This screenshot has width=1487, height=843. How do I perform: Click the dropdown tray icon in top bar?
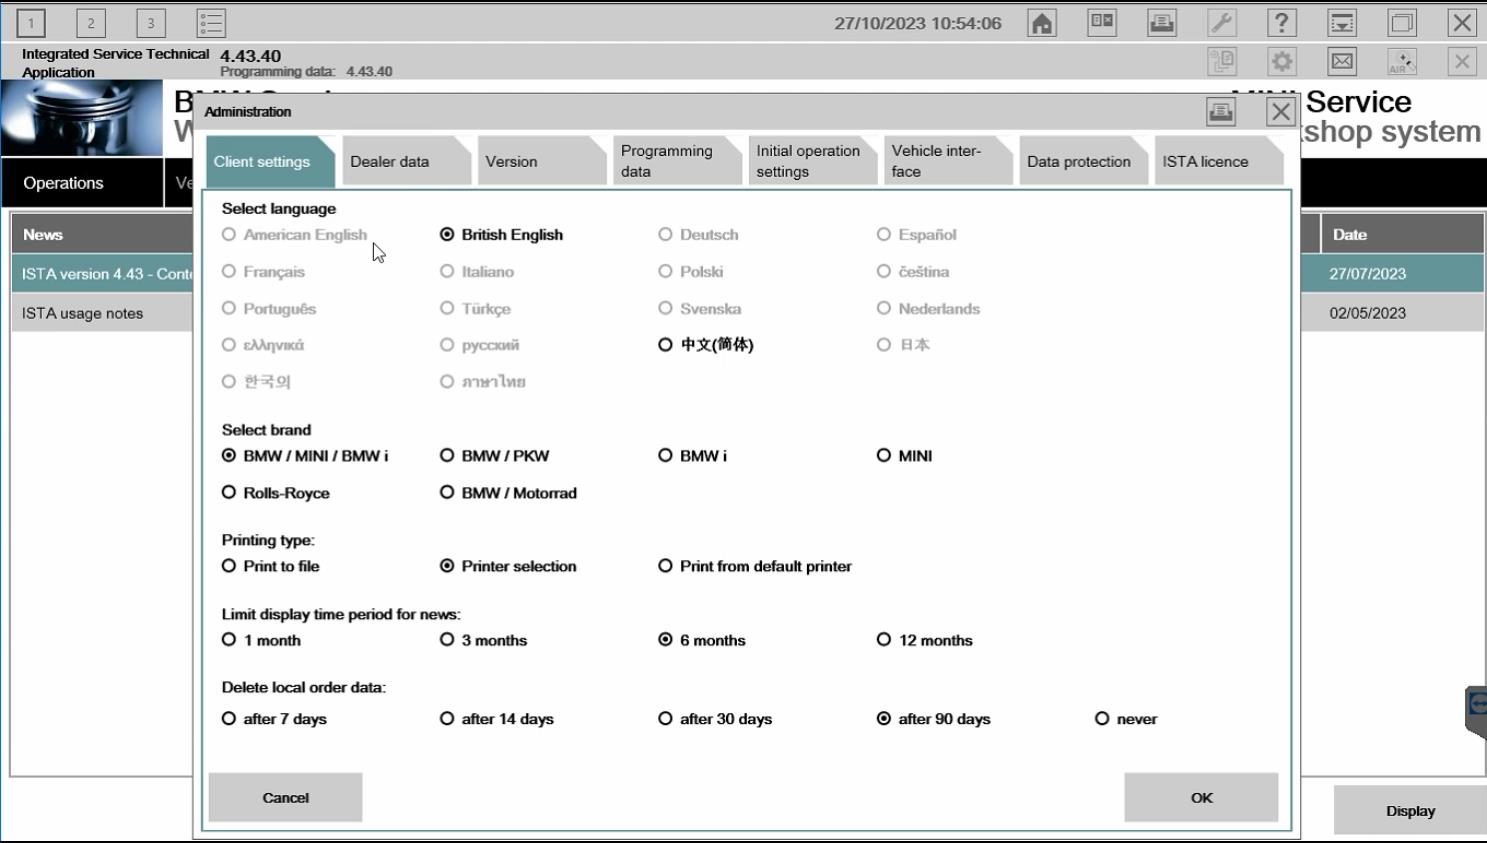click(x=1342, y=23)
